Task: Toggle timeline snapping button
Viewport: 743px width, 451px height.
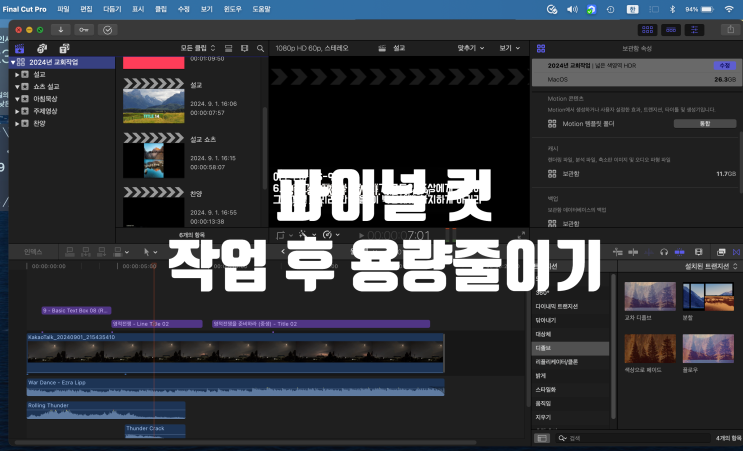Action: 680,252
